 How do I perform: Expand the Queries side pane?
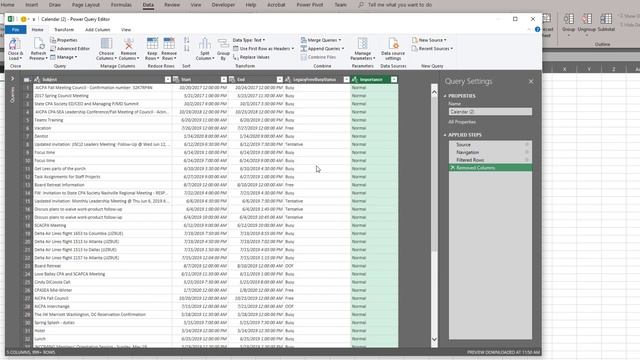pyautogui.click(x=12, y=78)
